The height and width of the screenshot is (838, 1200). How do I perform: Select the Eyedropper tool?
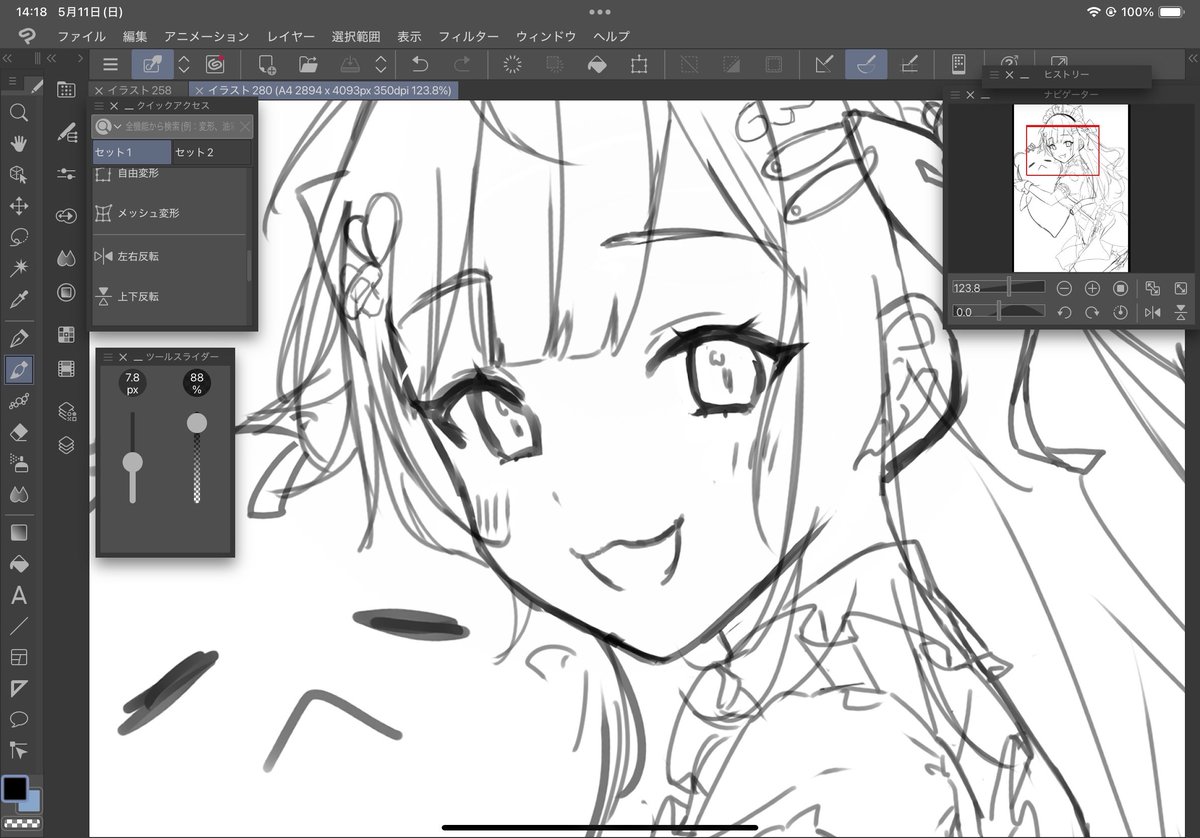click(x=18, y=299)
